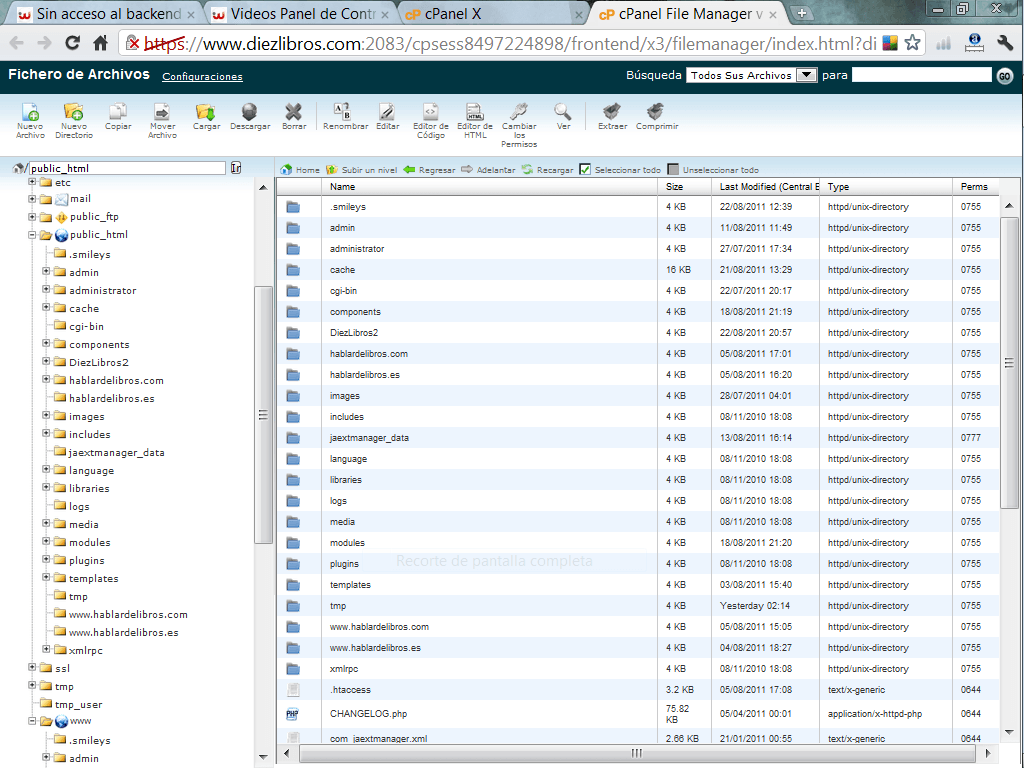1024x768 pixels.
Task: Click the search text input field
Action: 921,75
